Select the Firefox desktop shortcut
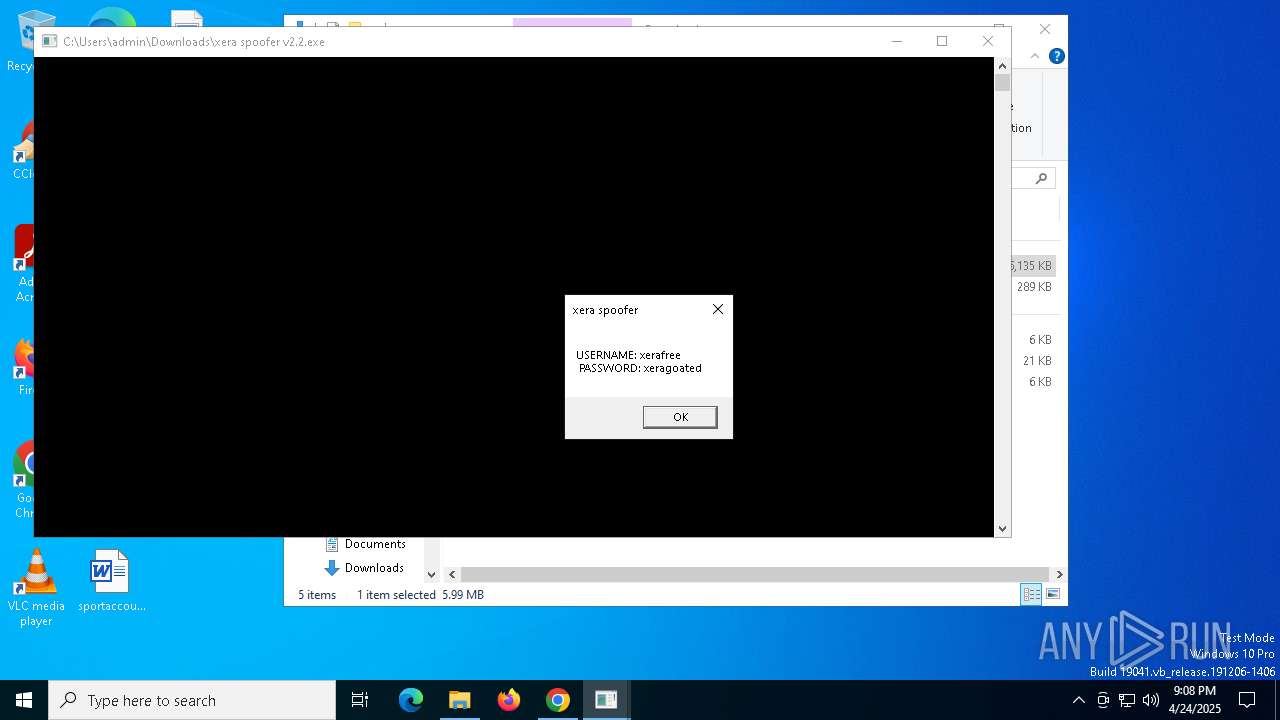 22,366
